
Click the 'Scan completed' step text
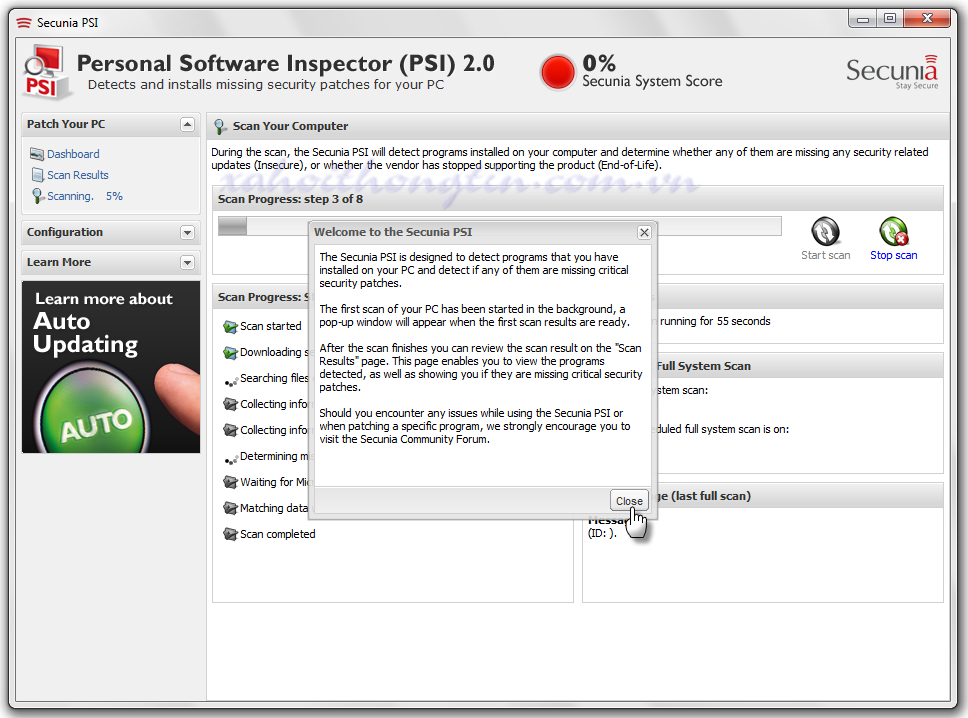[277, 534]
